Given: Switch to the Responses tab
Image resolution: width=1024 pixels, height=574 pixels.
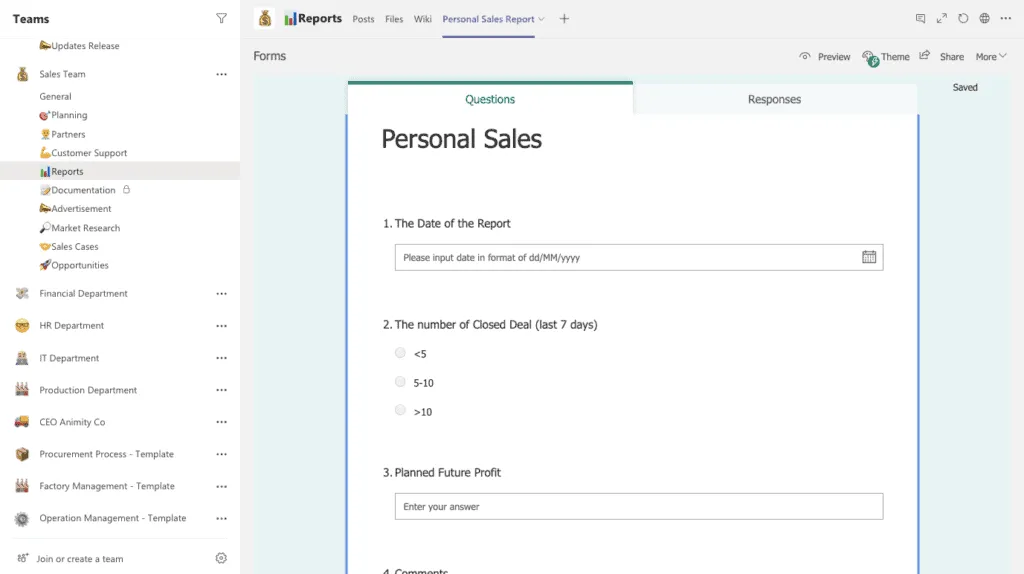Looking at the screenshot, I should 775,99.
